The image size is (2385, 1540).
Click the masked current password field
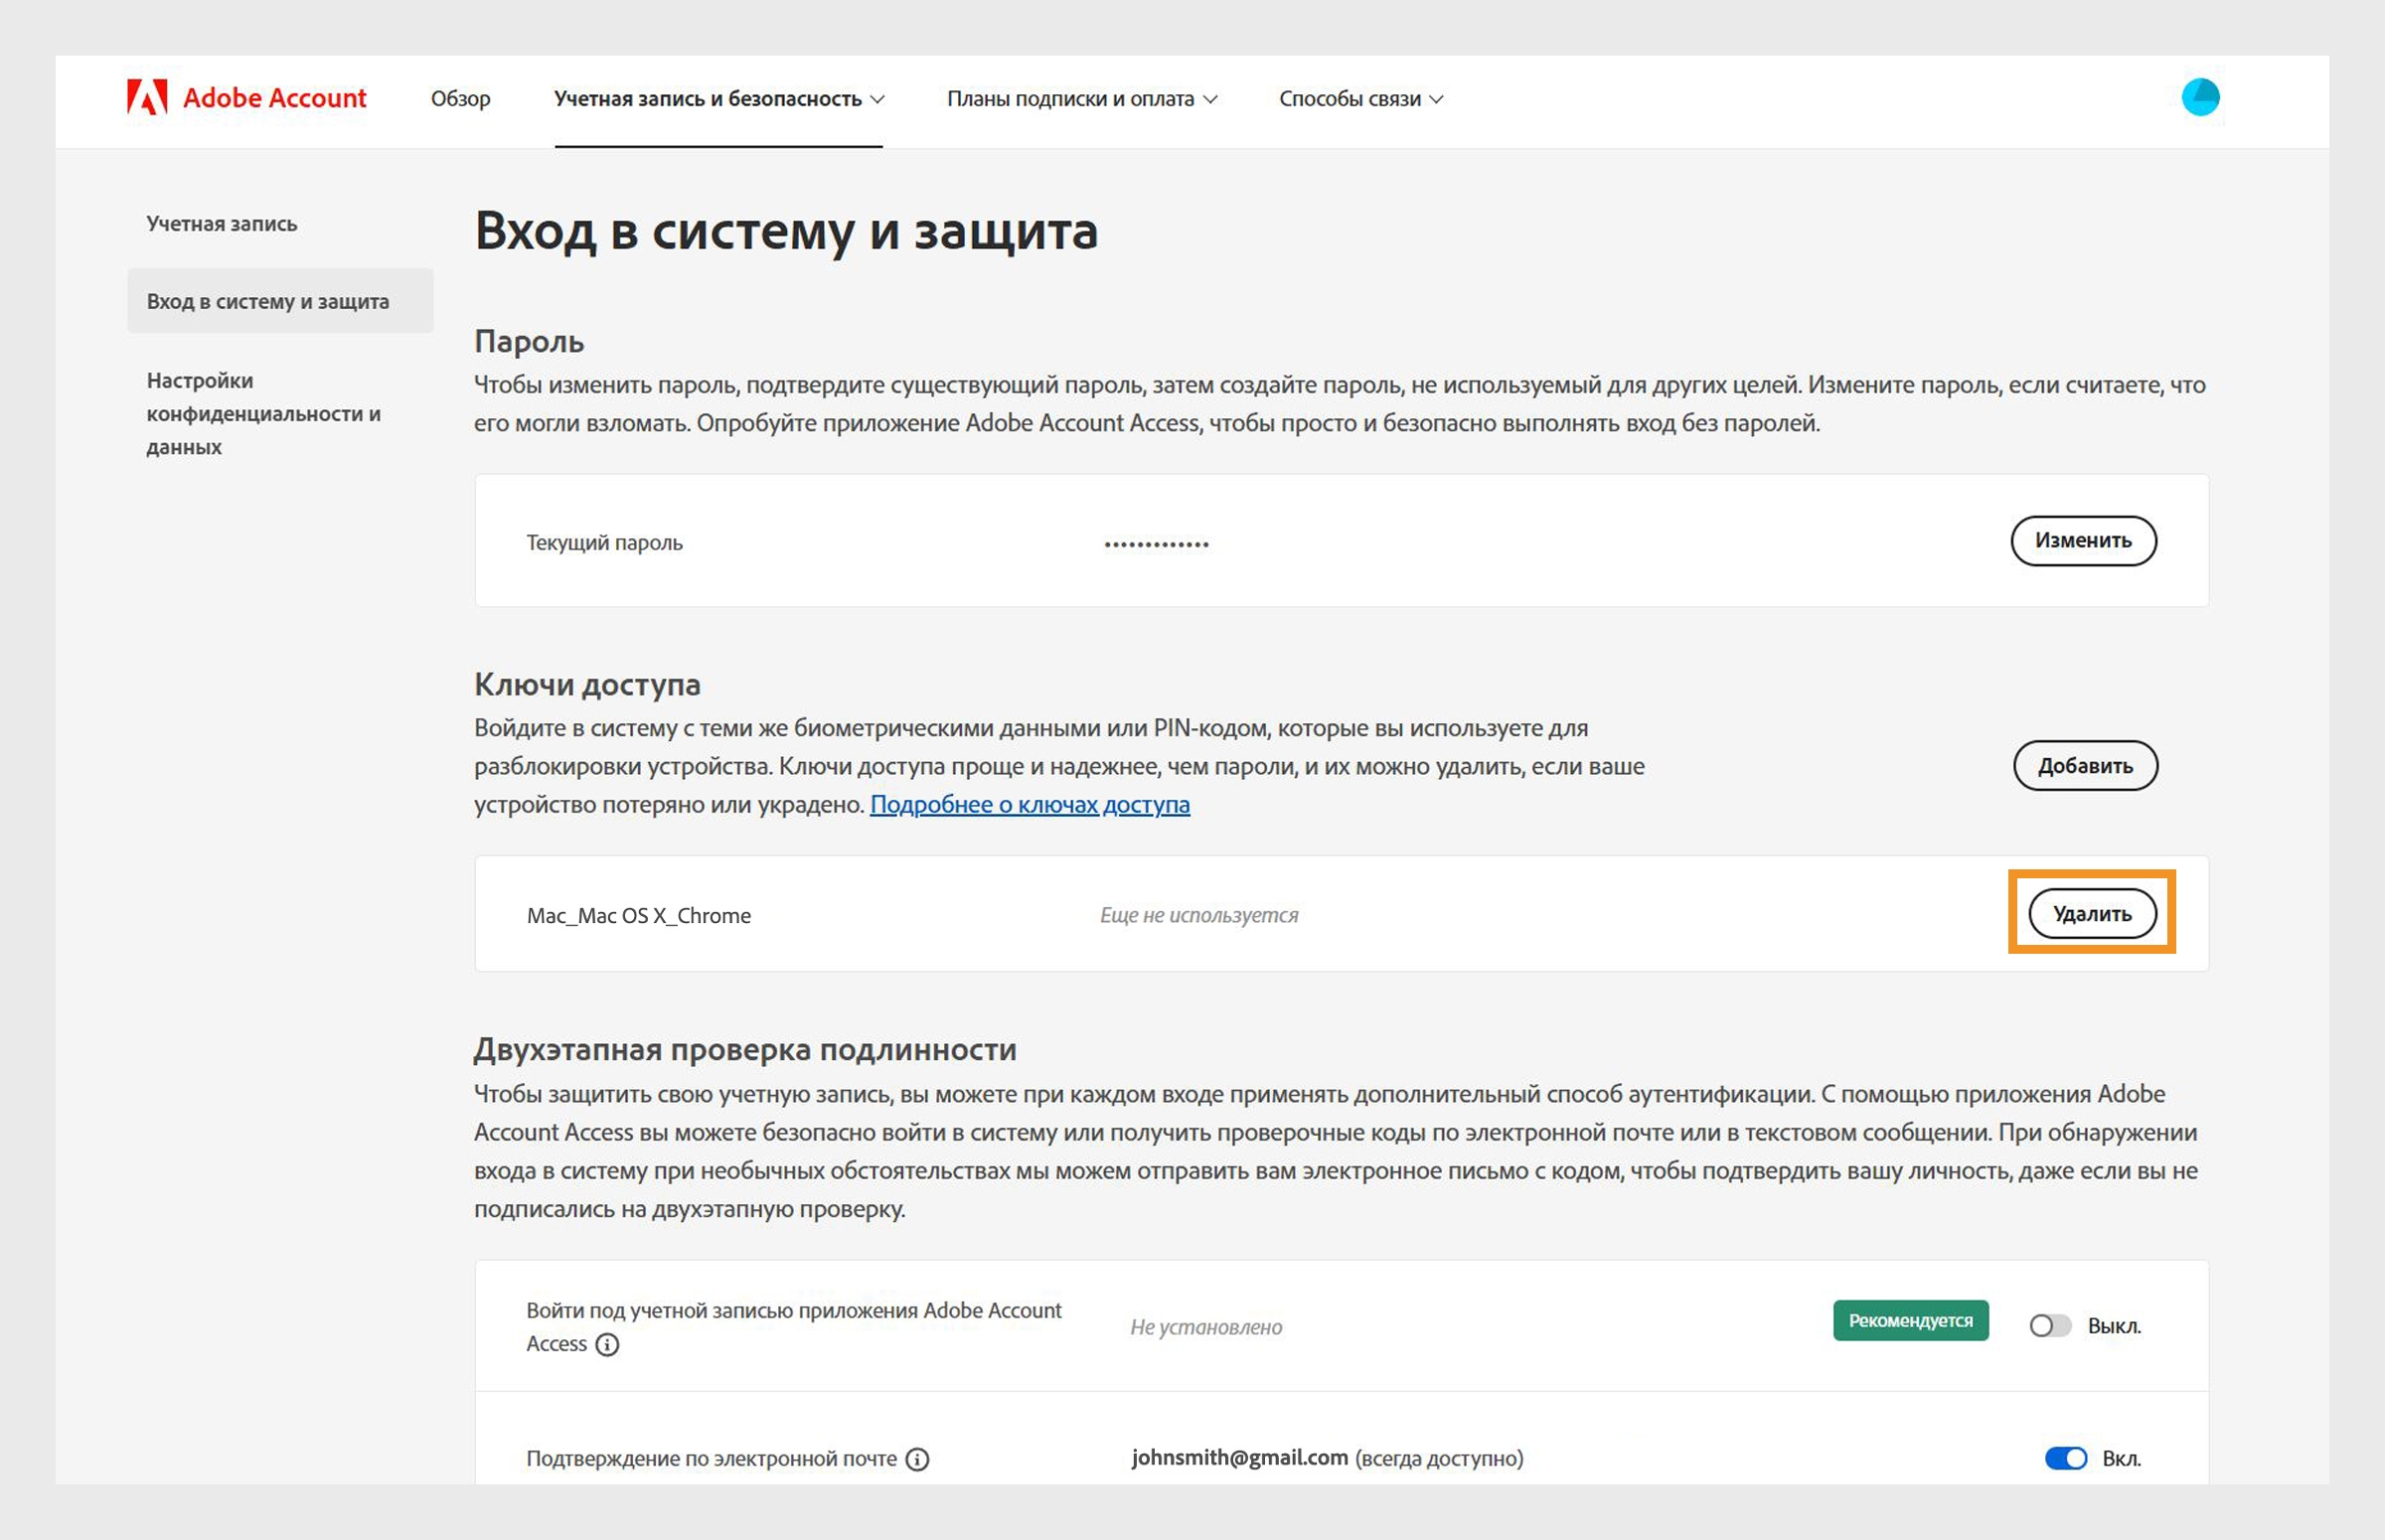(1156, 544)
